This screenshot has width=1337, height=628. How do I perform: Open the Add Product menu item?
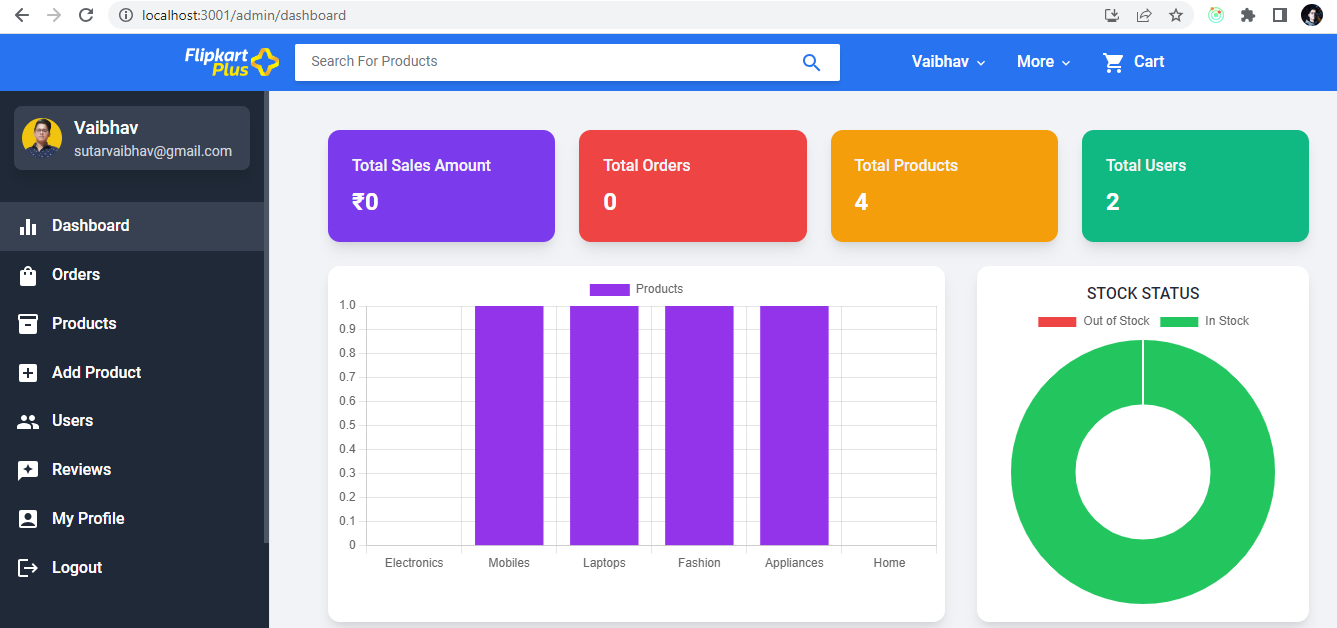coord(96,372)
